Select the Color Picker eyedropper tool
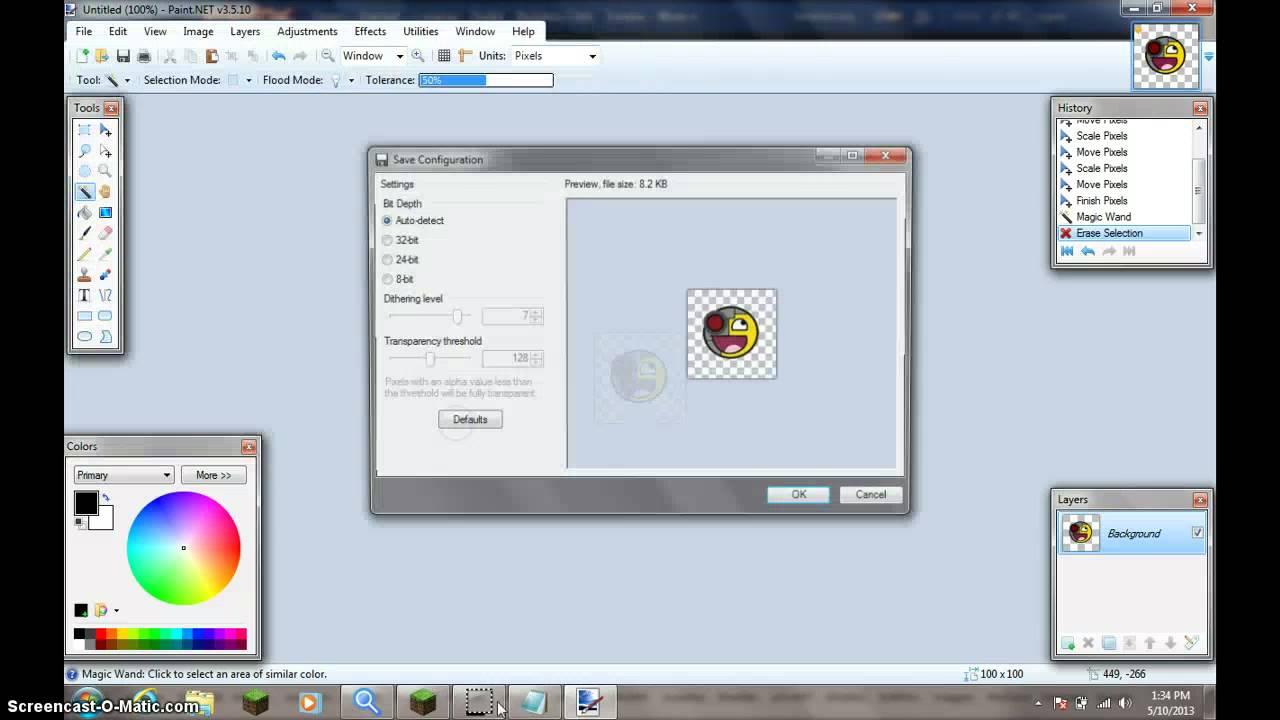The height and width of the screenshot is (720, 1280). tap(105, 254)
